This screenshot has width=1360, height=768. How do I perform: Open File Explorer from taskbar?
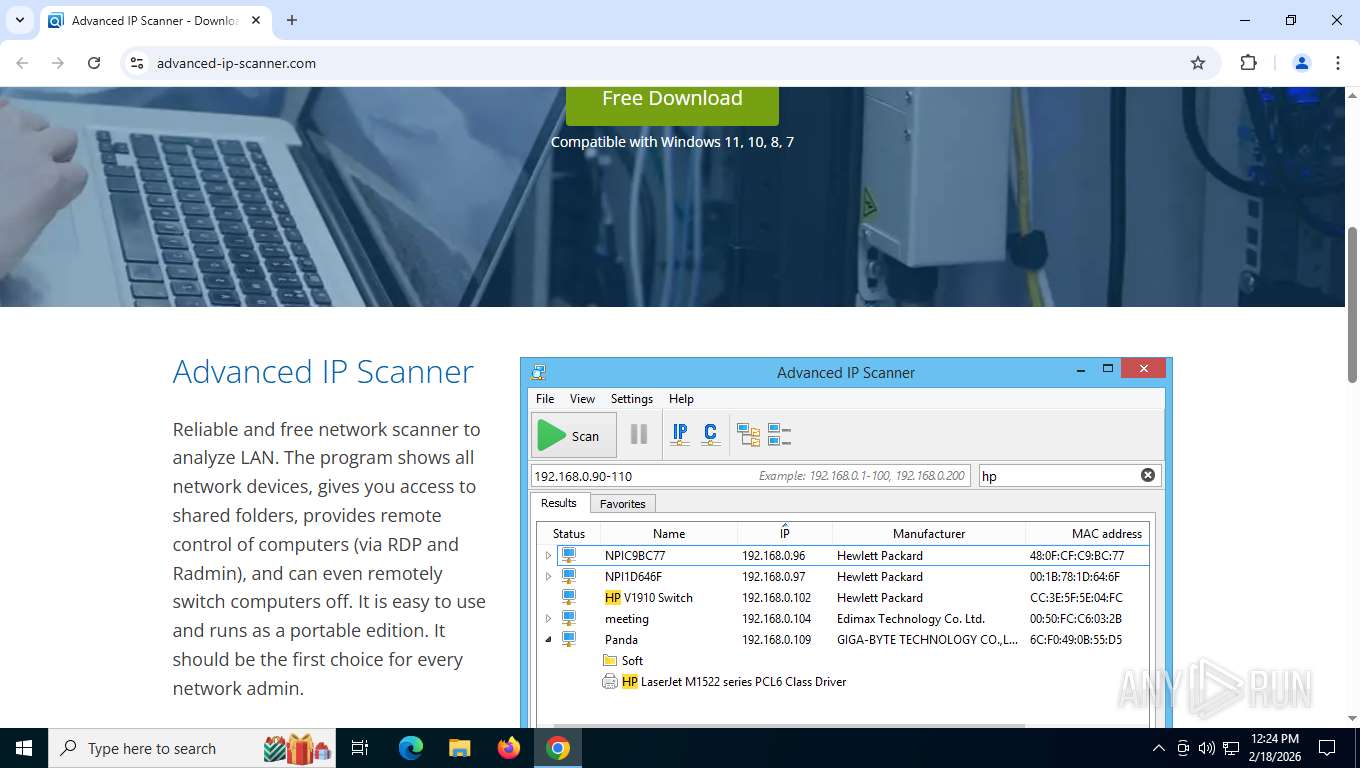click(460, 748)
